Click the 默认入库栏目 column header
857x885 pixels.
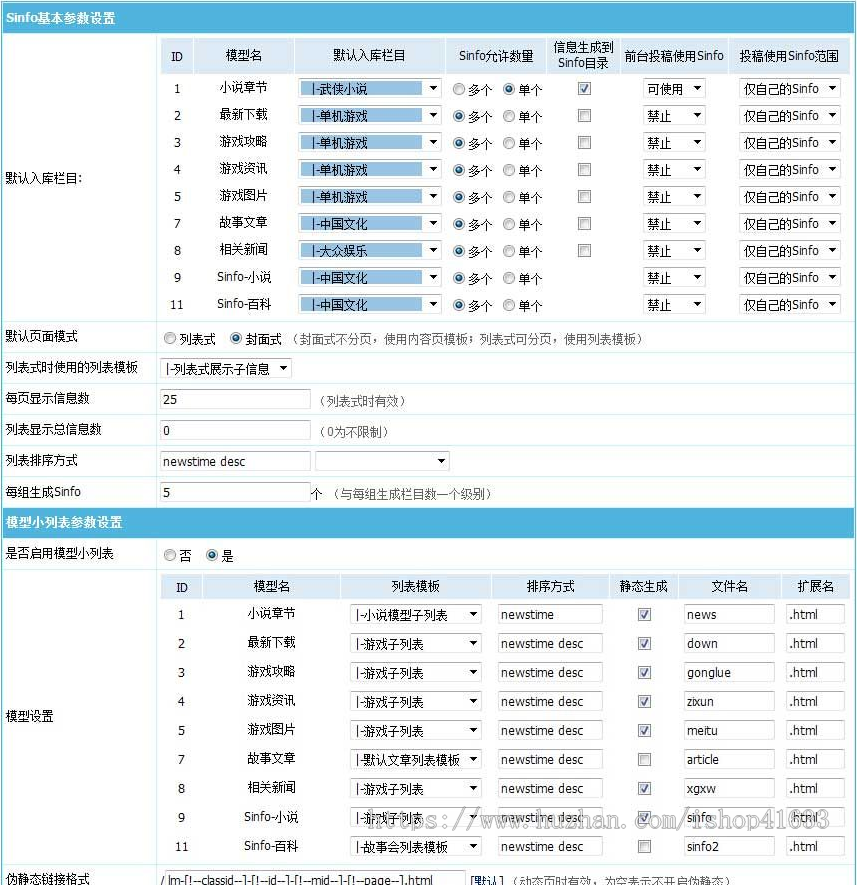tap(369, 55)
